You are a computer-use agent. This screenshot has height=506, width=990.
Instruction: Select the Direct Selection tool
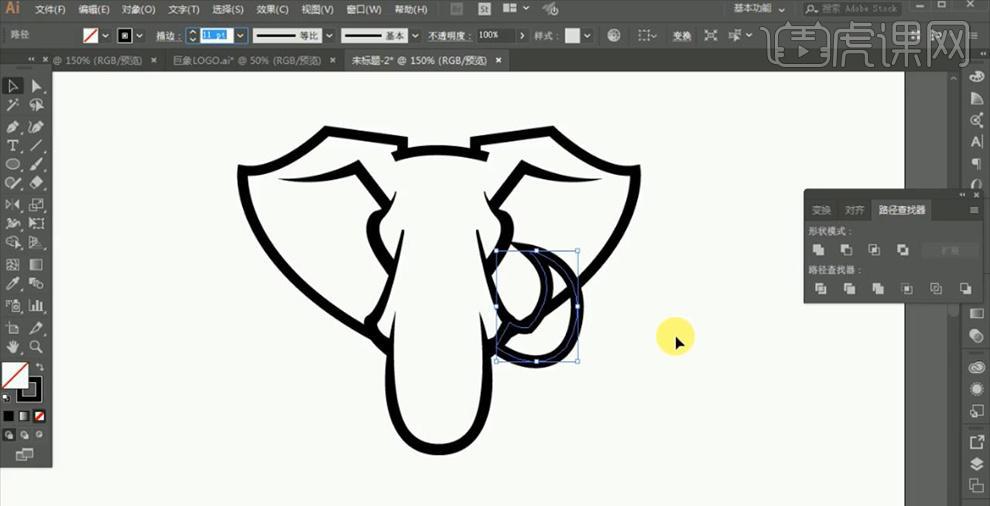click(37, 86)
